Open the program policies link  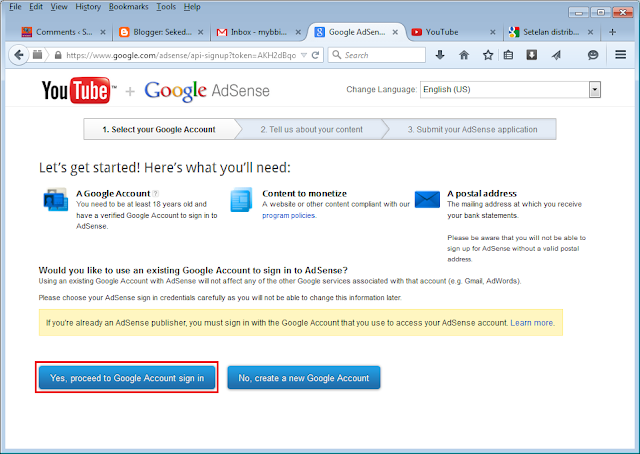click(289, 216)
